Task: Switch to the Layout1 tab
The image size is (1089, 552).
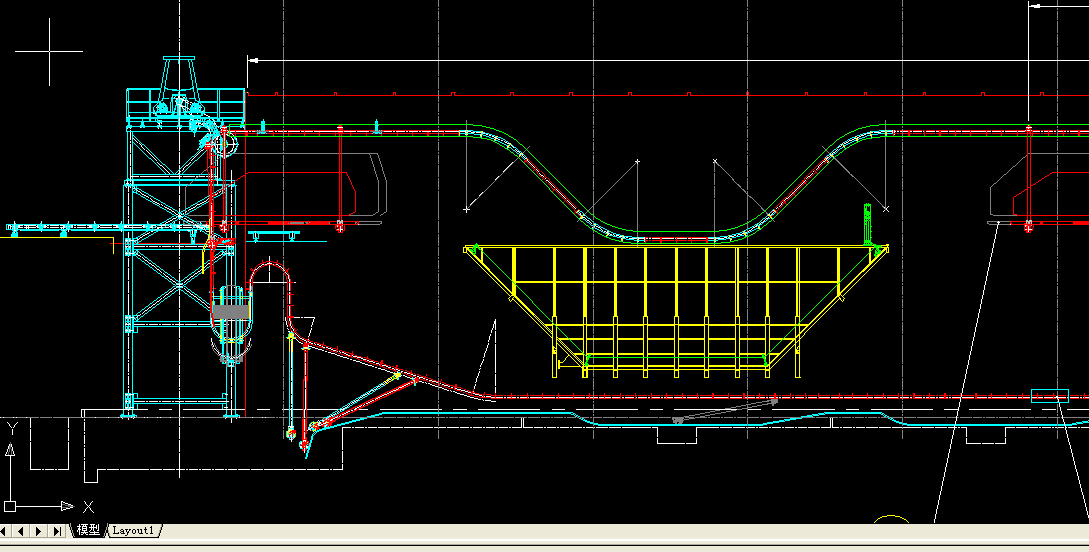Action: coord(133,530)
